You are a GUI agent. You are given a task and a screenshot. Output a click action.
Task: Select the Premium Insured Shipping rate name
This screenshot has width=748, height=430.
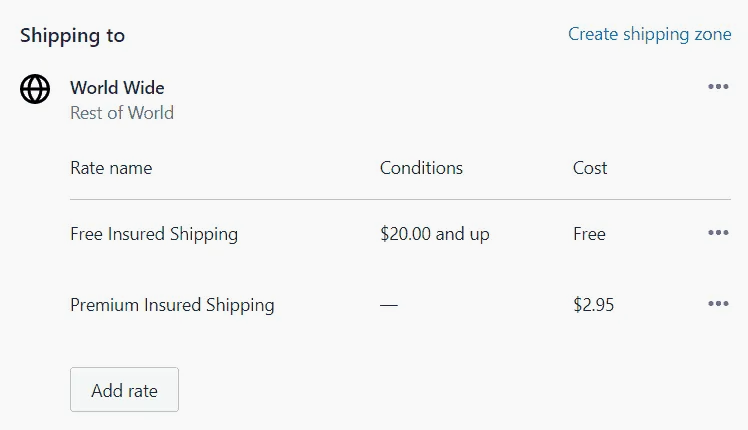point(172,305)
